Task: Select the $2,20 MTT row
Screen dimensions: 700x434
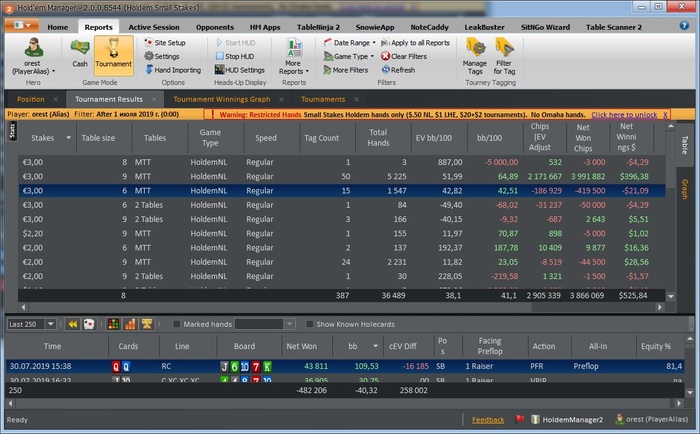Action: tap(342, 234)
